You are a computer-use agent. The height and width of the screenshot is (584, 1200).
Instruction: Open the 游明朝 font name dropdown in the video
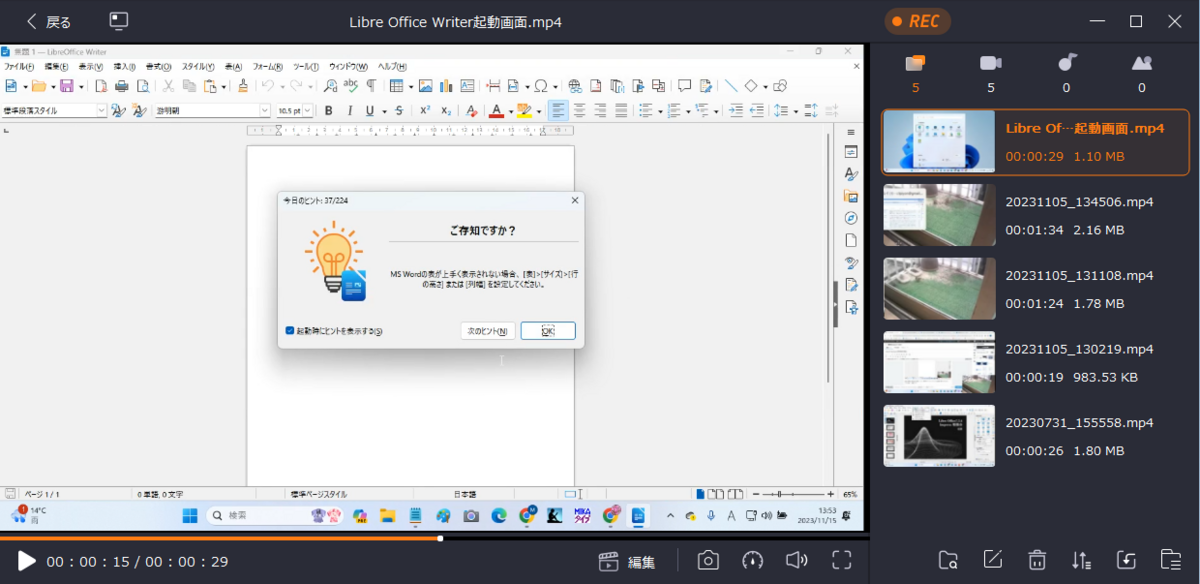[x=265, y=111]
